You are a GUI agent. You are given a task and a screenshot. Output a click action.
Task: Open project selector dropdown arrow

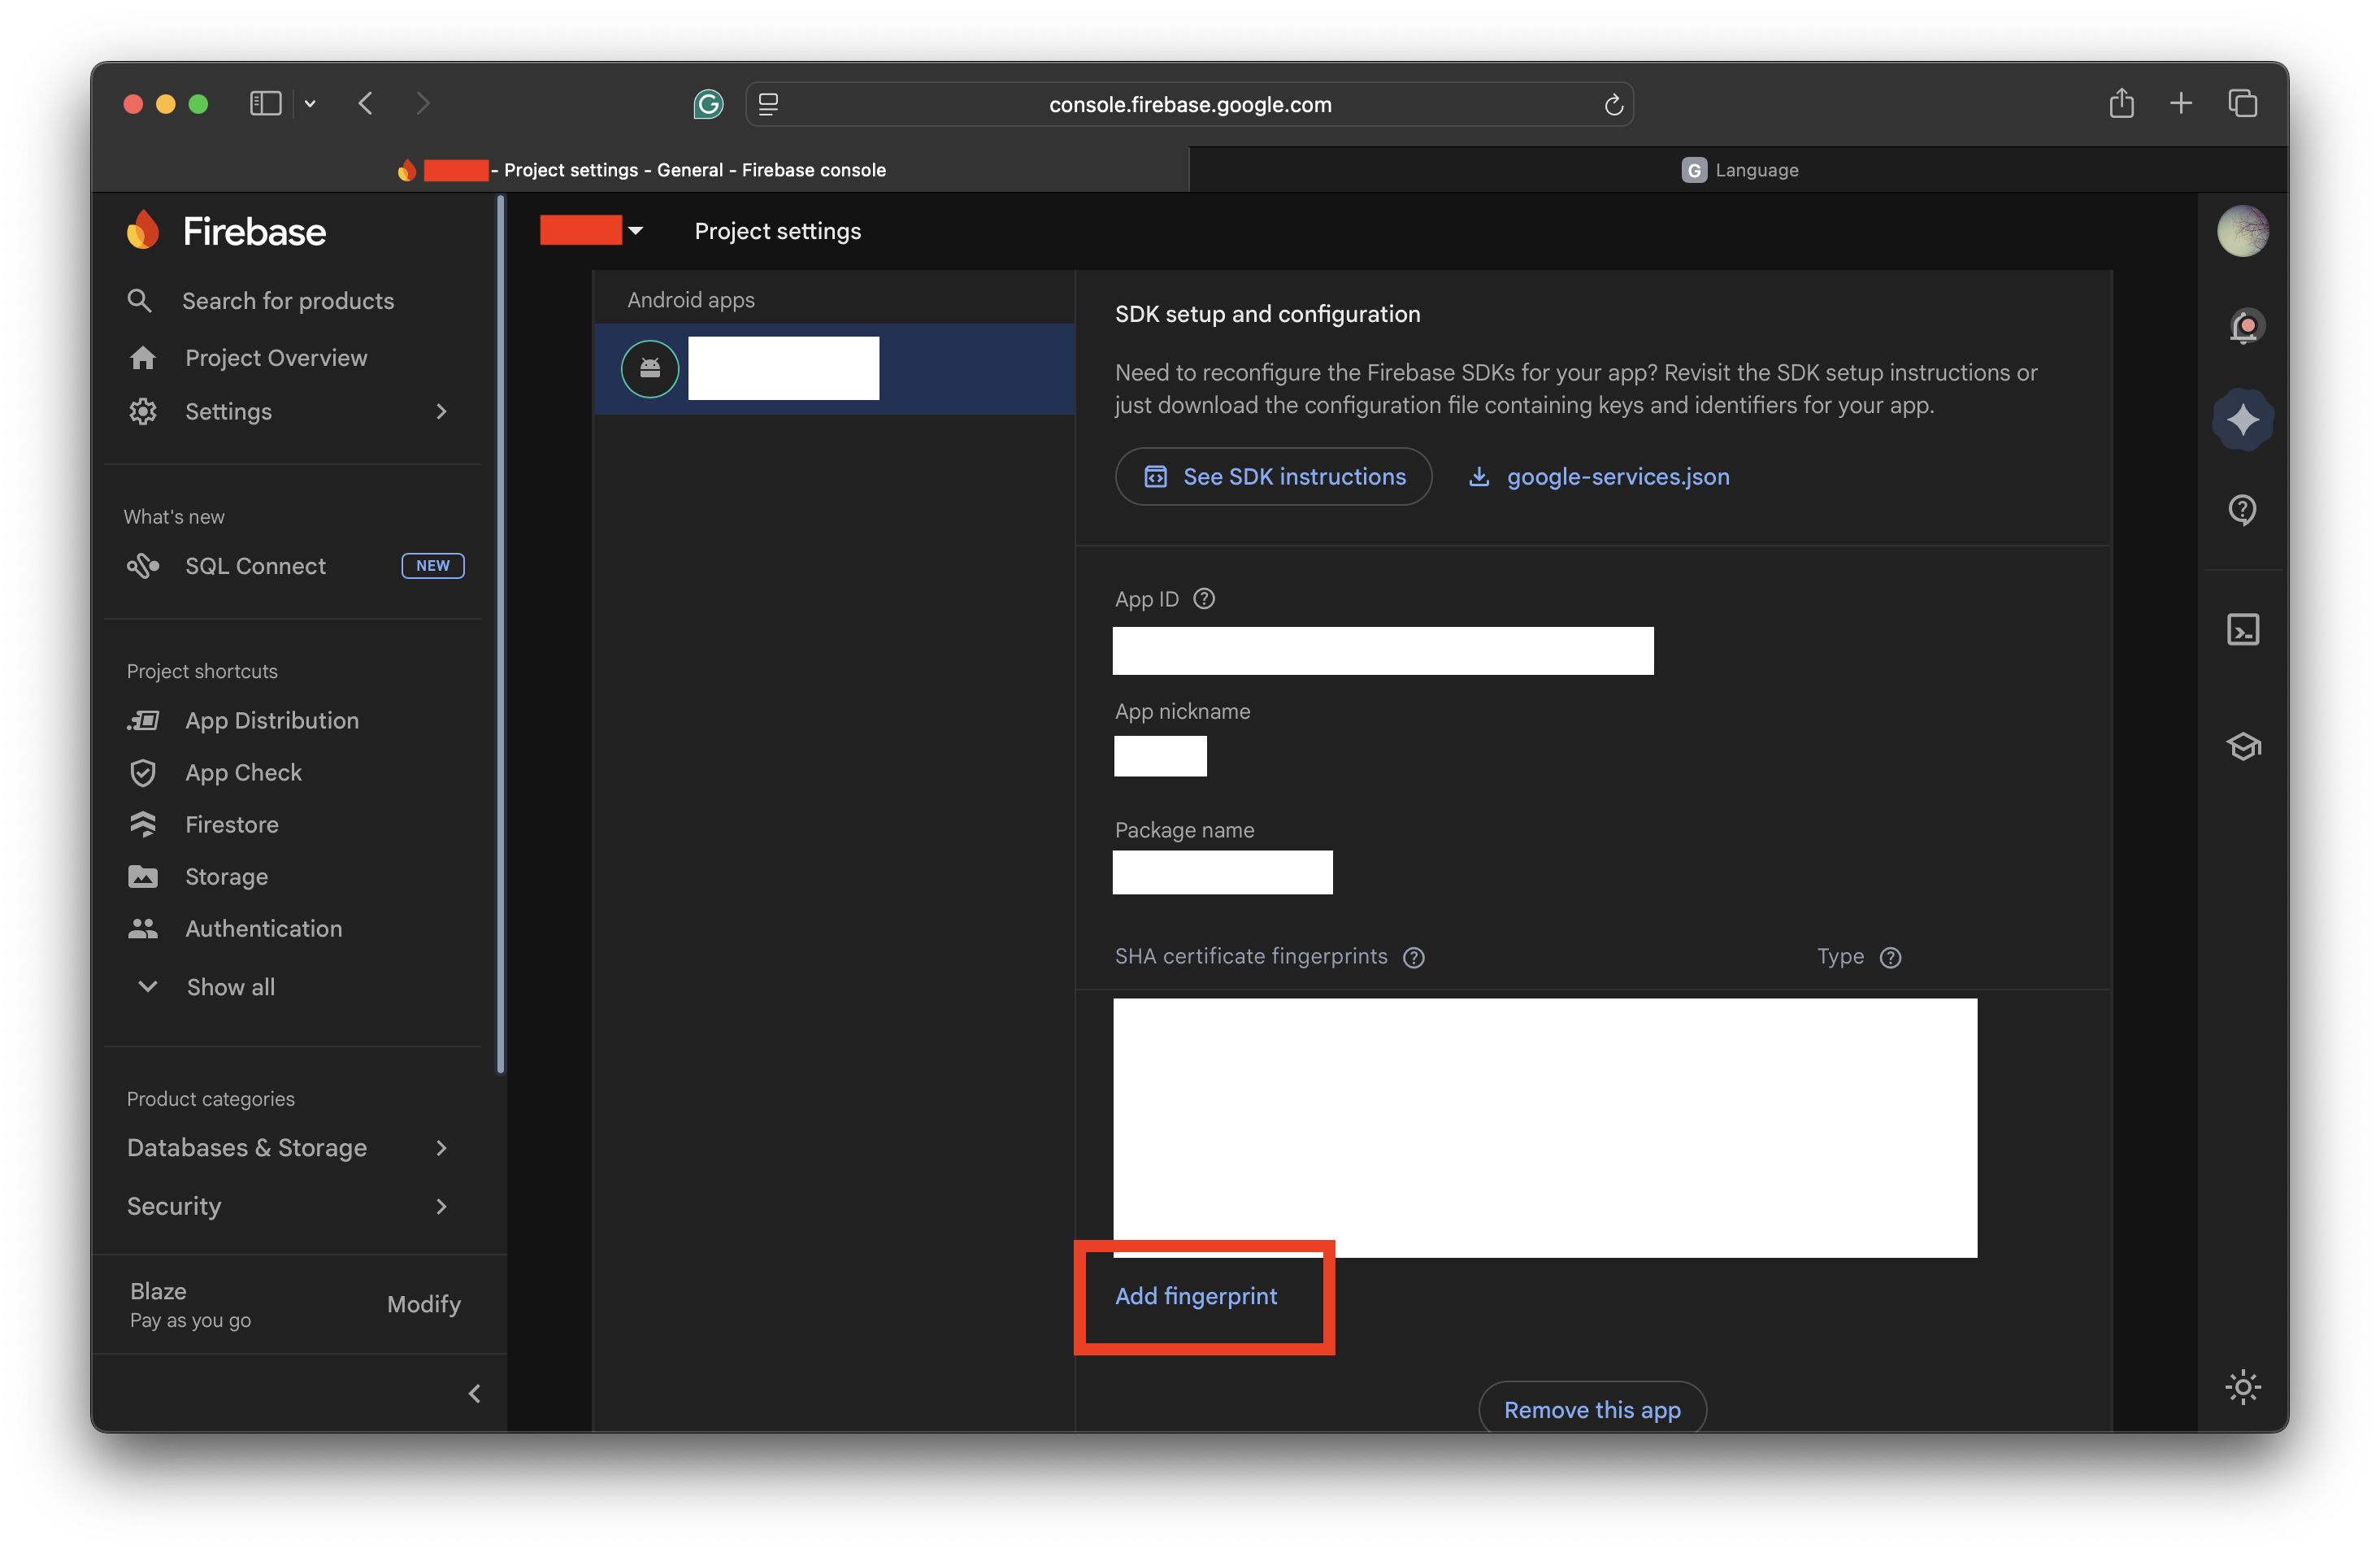(x=635, y=231)
